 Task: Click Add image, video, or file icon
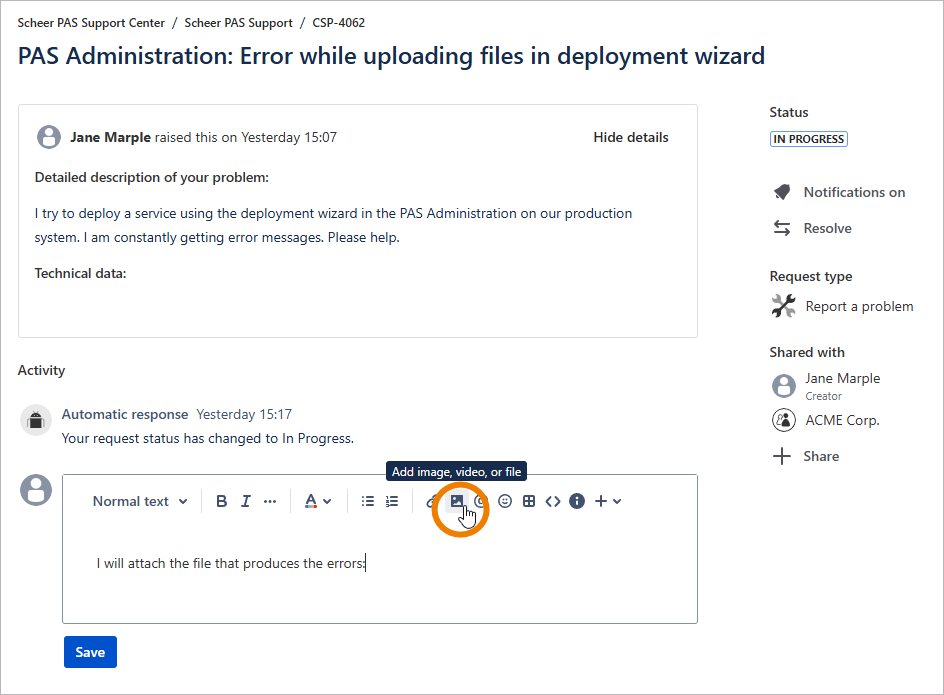pos(457,501)
